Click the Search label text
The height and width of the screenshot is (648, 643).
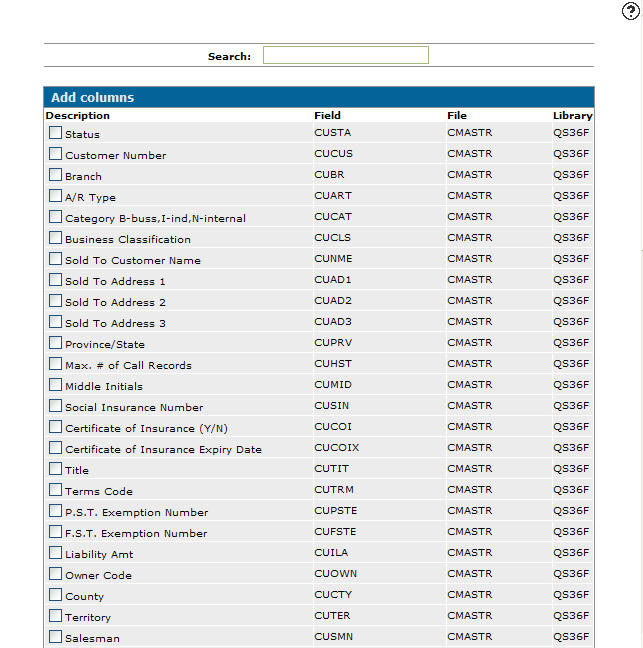(x=229, y=57)
